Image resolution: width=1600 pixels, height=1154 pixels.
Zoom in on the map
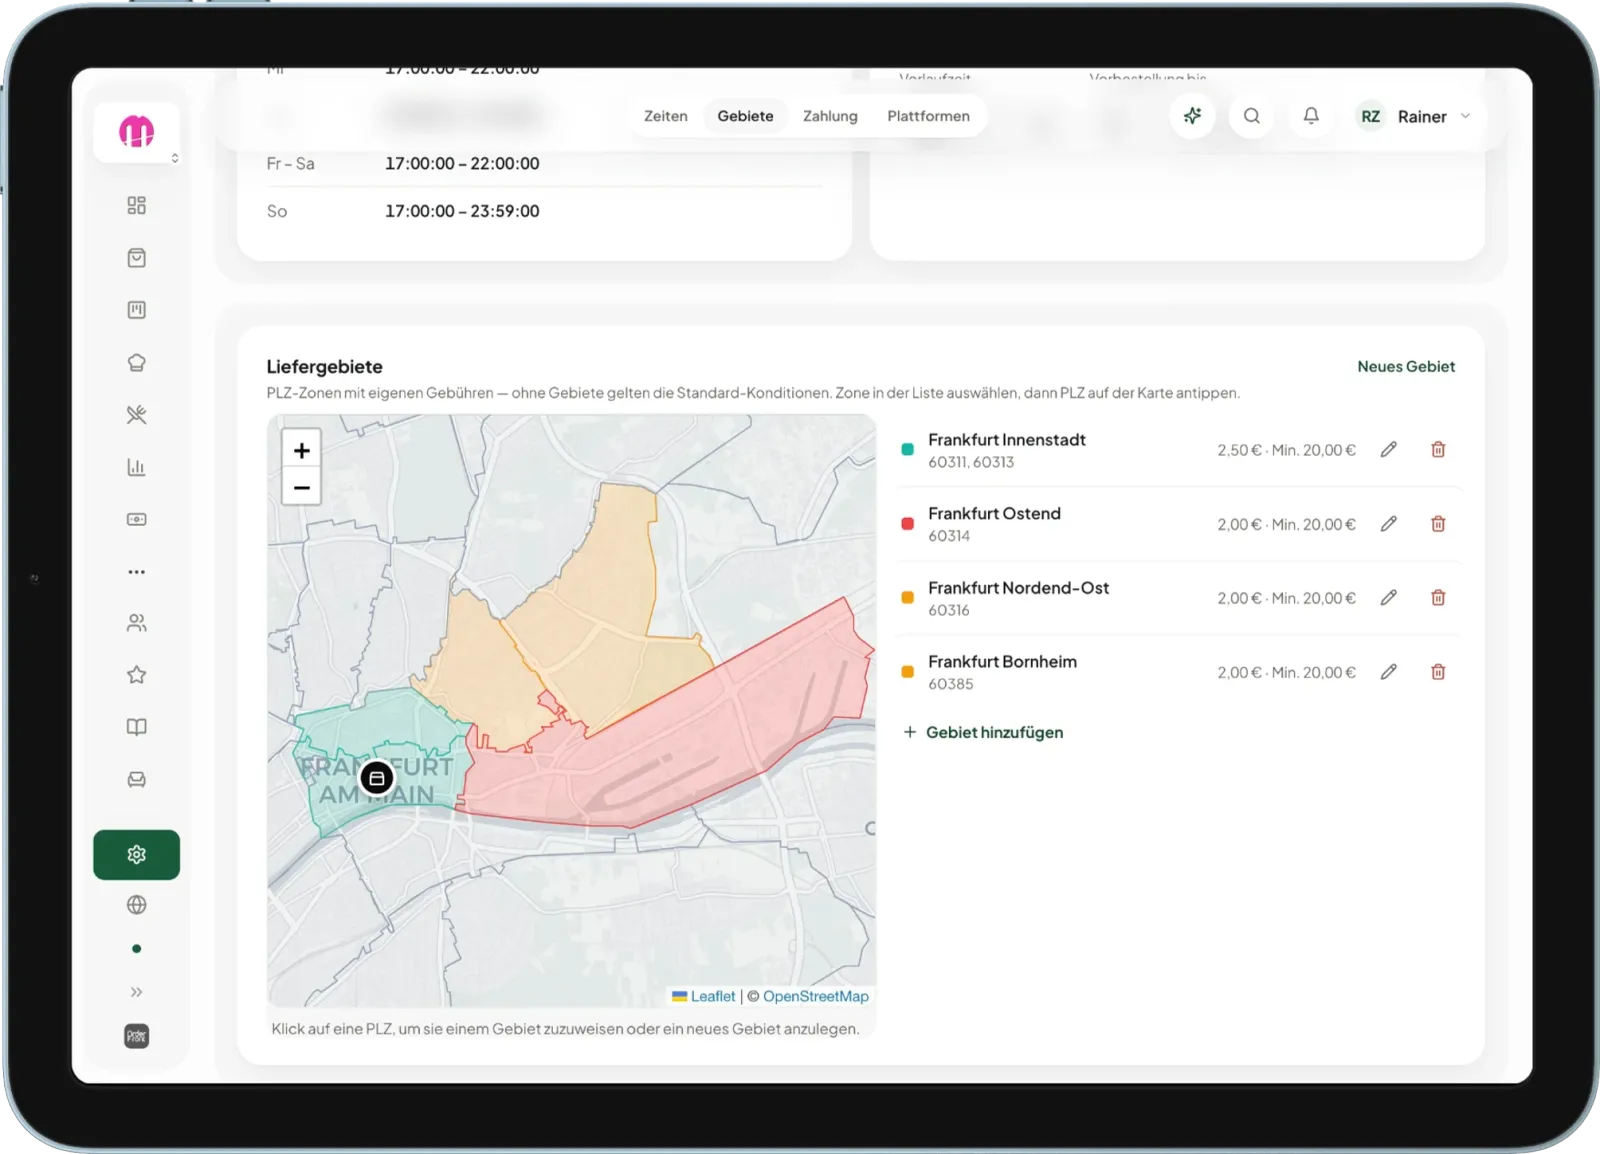[302, 450]
